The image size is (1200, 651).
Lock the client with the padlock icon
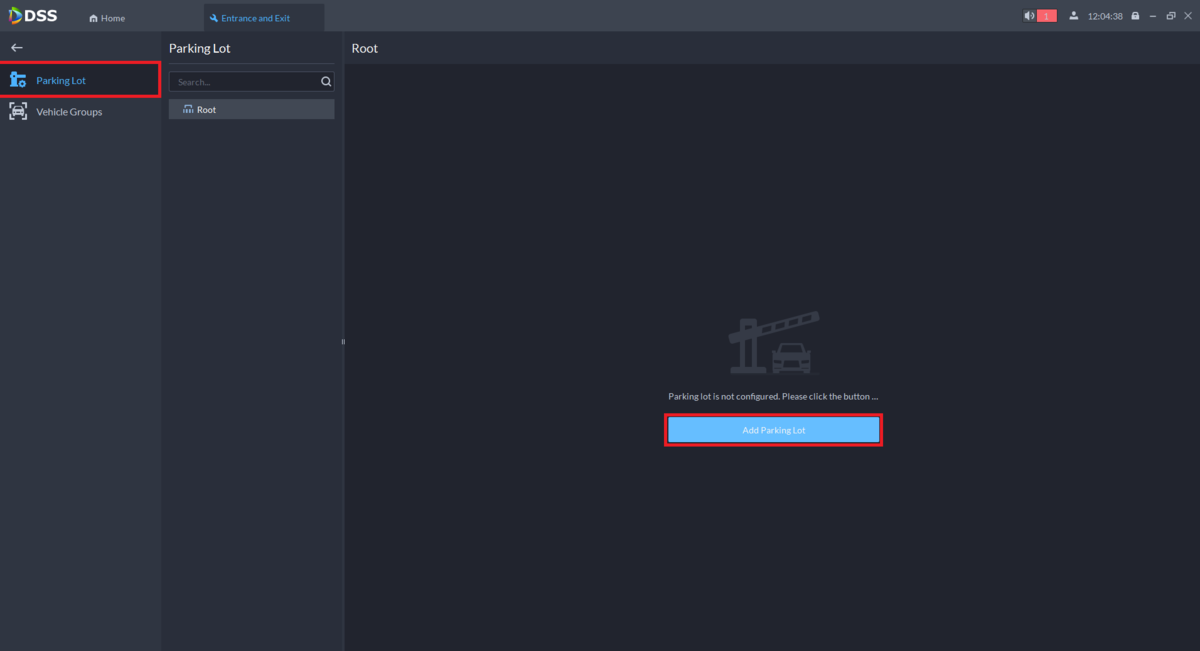click(1136, 16)
